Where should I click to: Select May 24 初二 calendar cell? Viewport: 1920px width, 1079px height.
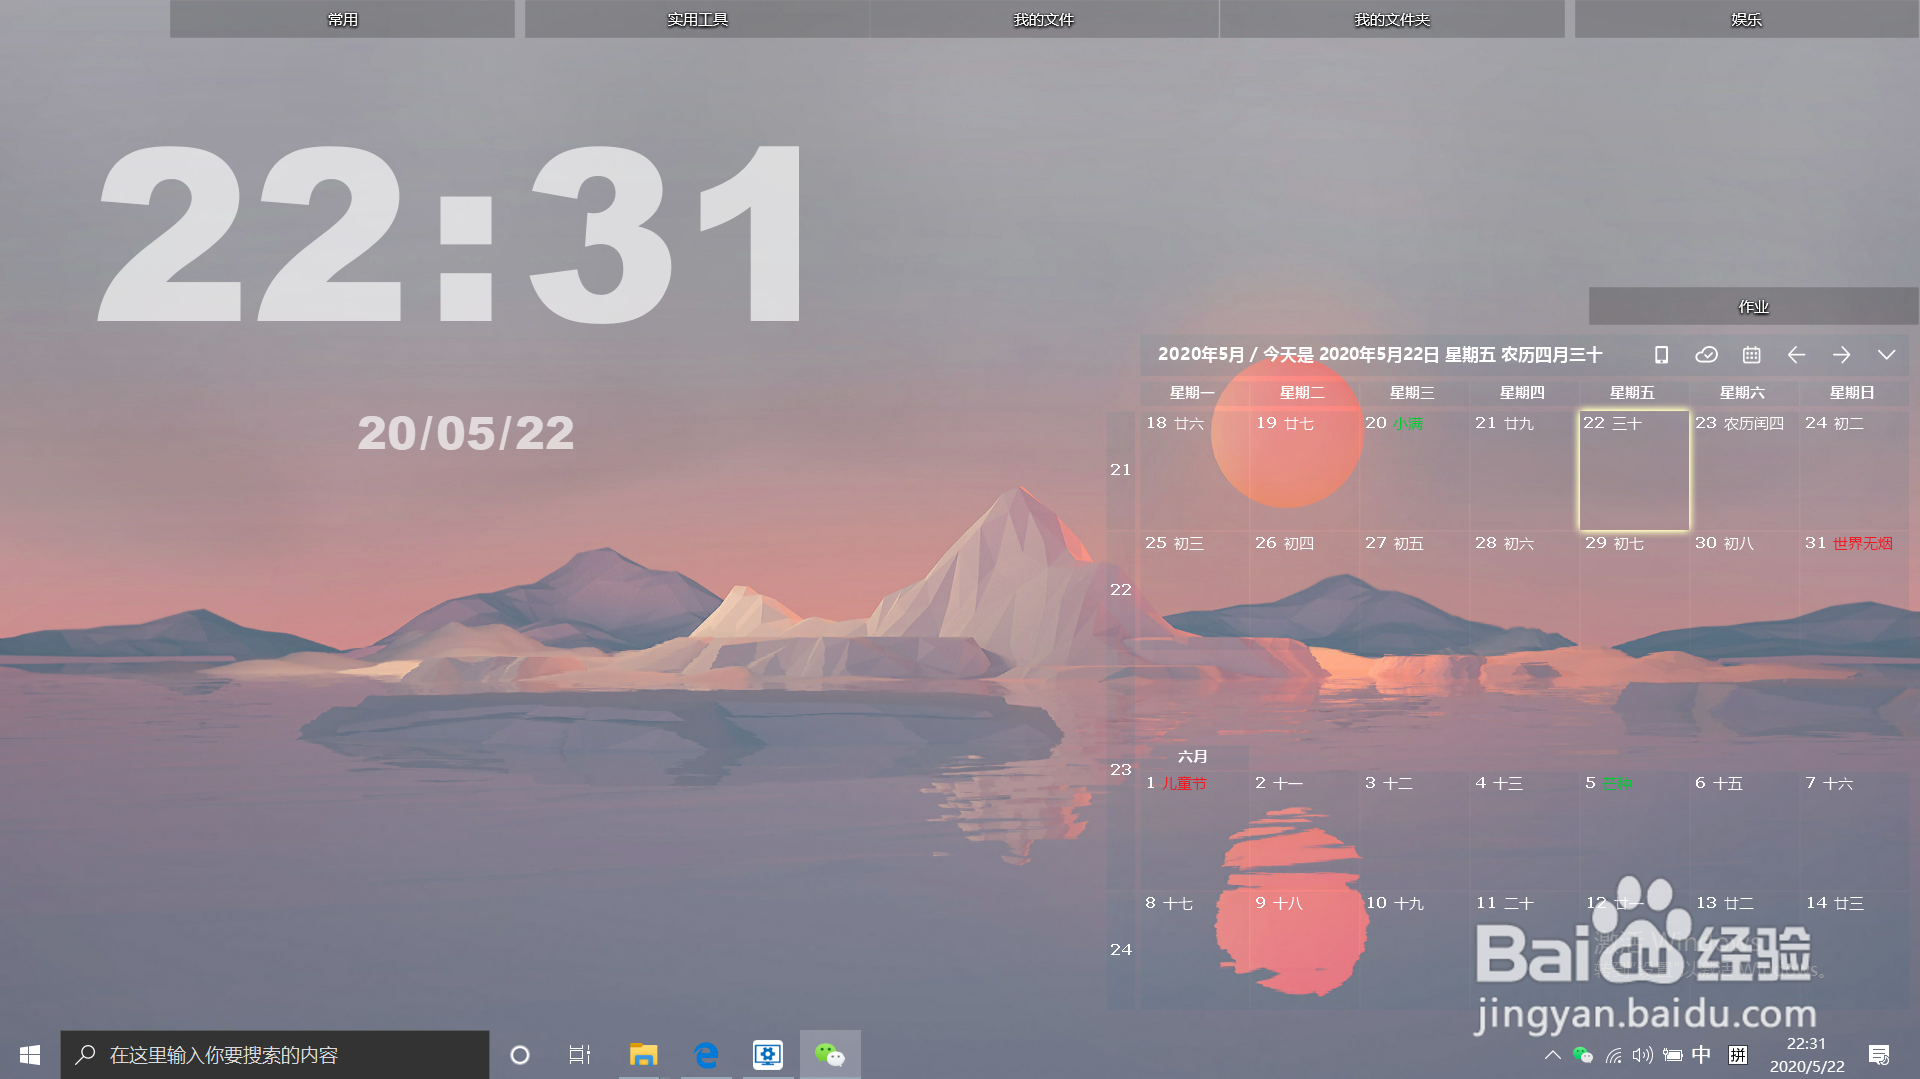click(x=1854, y=470)
